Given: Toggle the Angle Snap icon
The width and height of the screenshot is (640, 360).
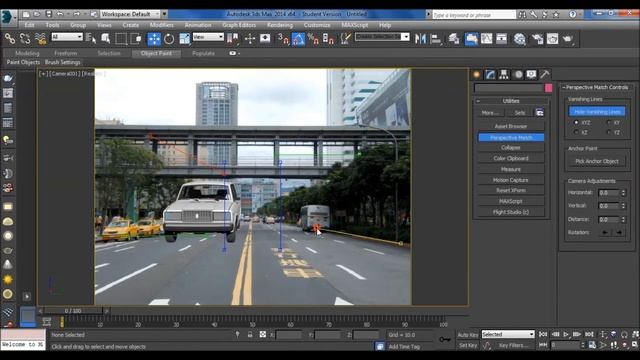Looking at the screenshot, I should coord(298,39).
